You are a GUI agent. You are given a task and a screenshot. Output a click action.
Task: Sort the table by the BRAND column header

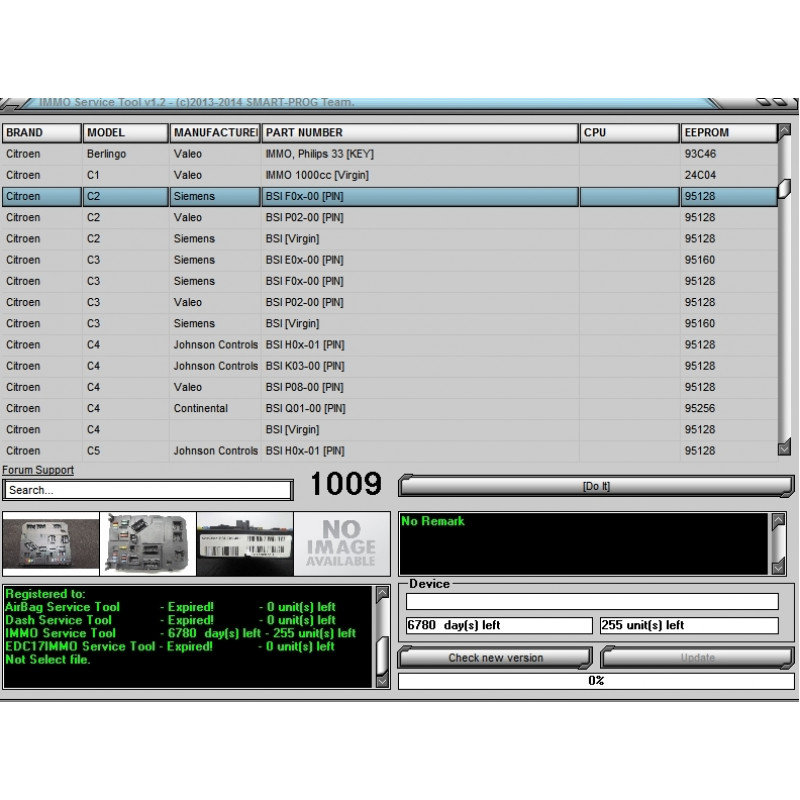coord(40,132)
